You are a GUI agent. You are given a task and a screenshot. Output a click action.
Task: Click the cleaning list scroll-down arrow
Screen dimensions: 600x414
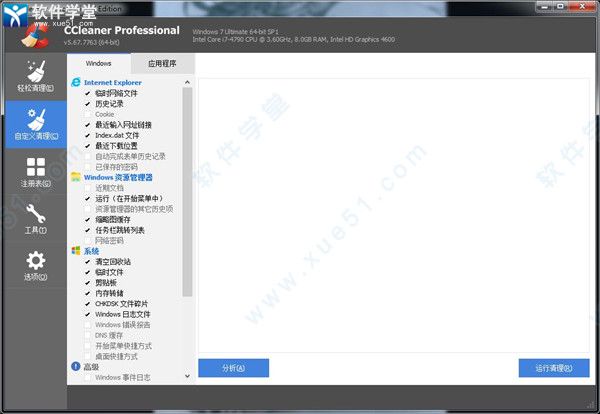coord(187,376)
